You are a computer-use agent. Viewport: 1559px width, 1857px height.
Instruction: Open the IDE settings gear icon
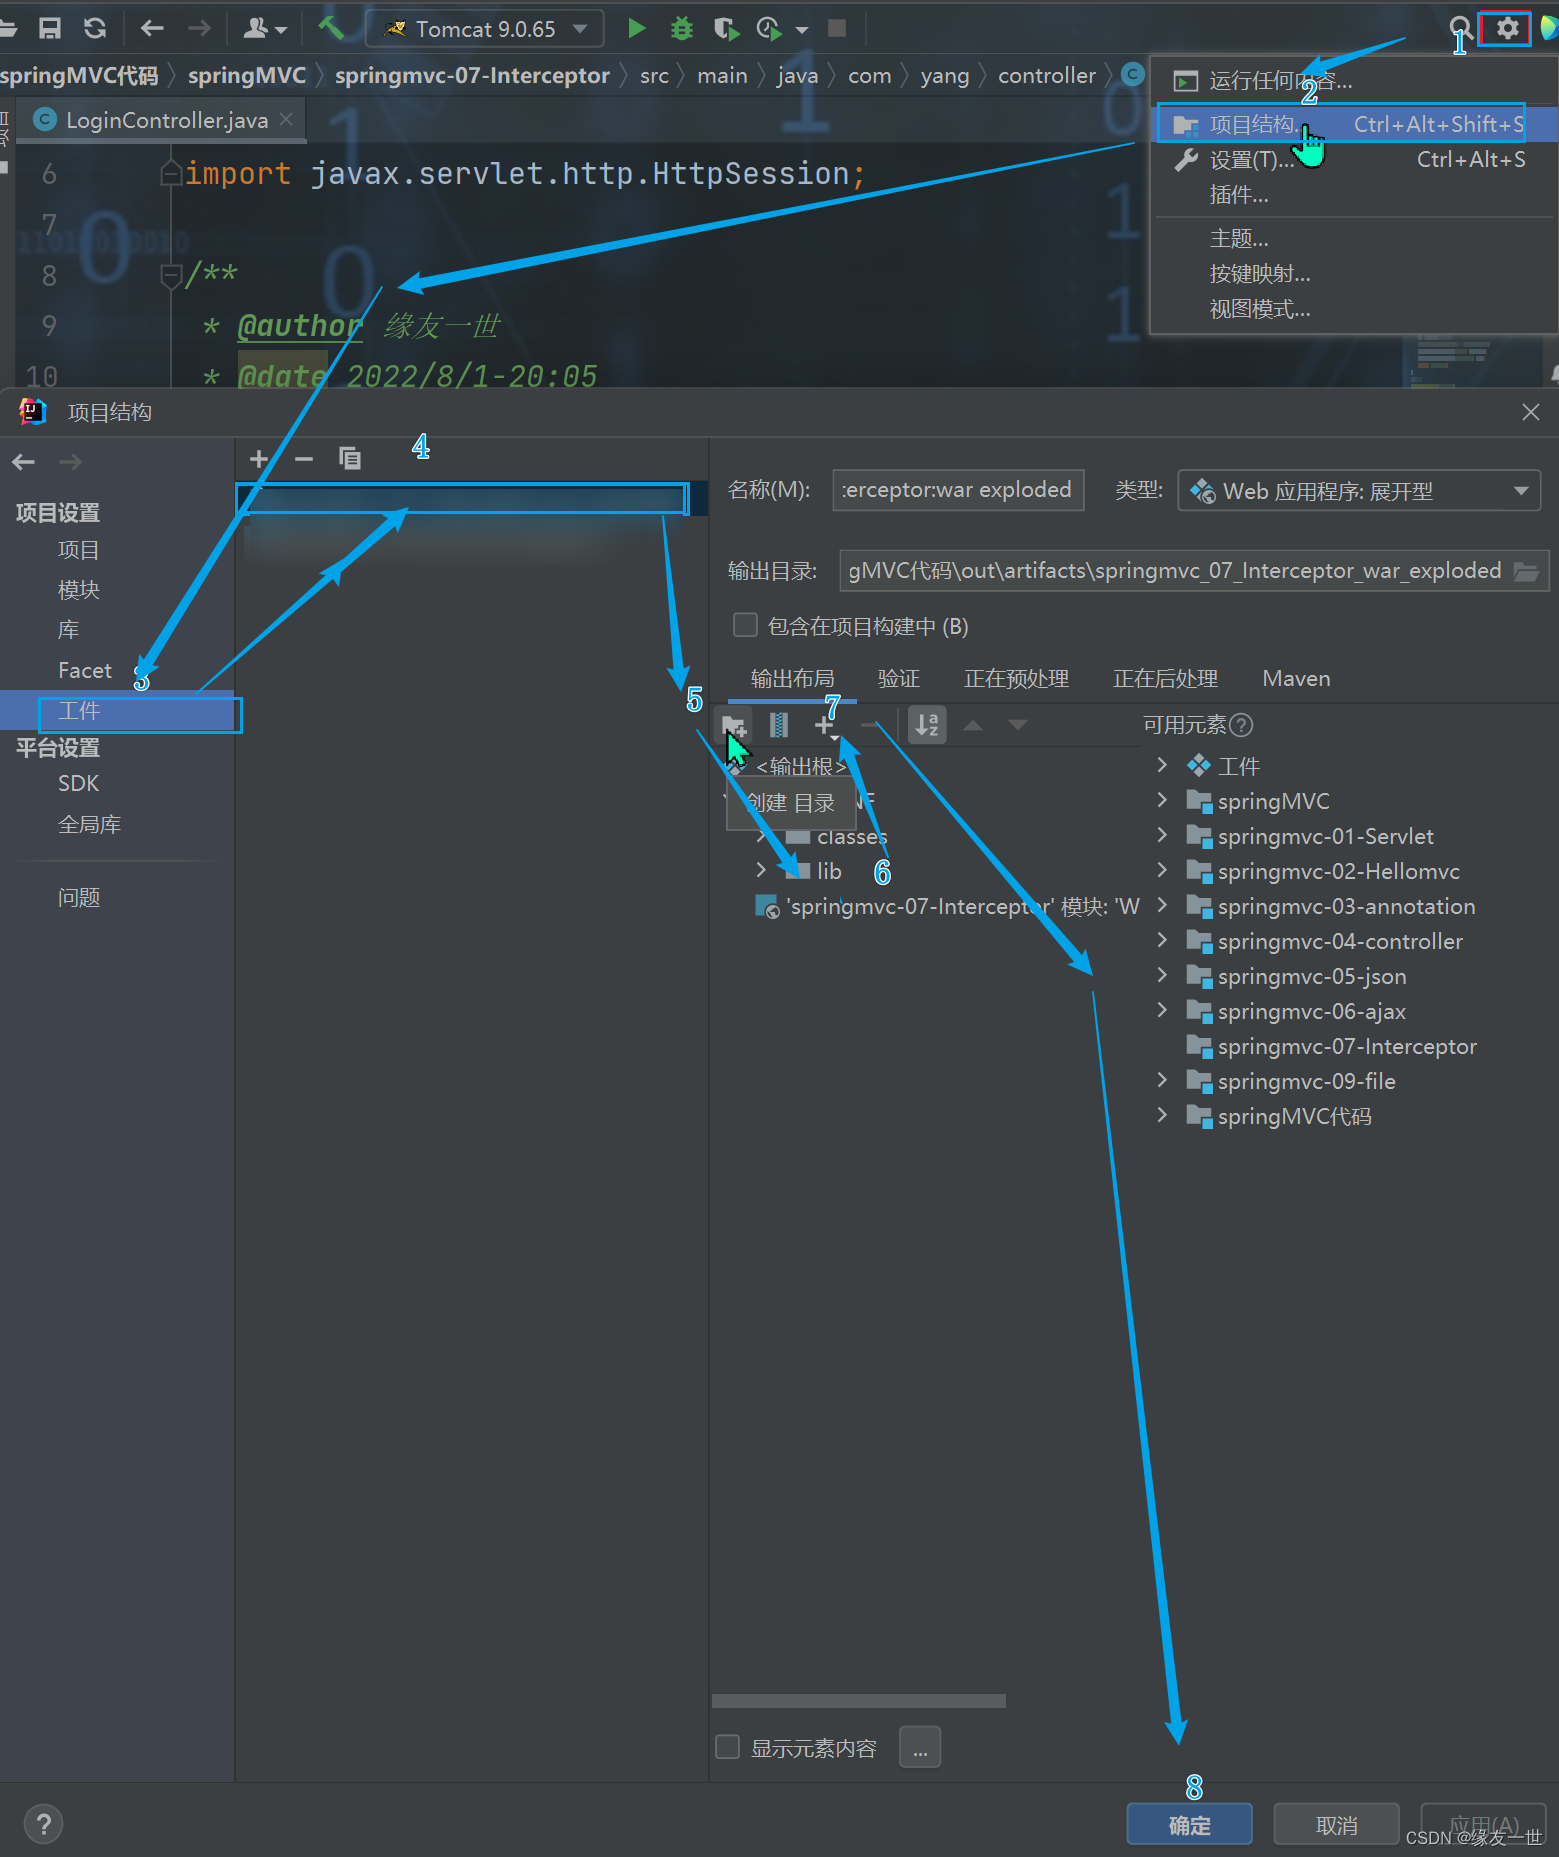(x=1507, y=28)
